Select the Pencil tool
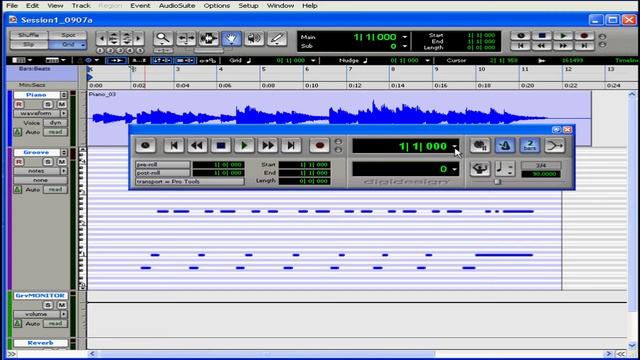The width and height of the screenshot is (640, 360). [277, 39]
